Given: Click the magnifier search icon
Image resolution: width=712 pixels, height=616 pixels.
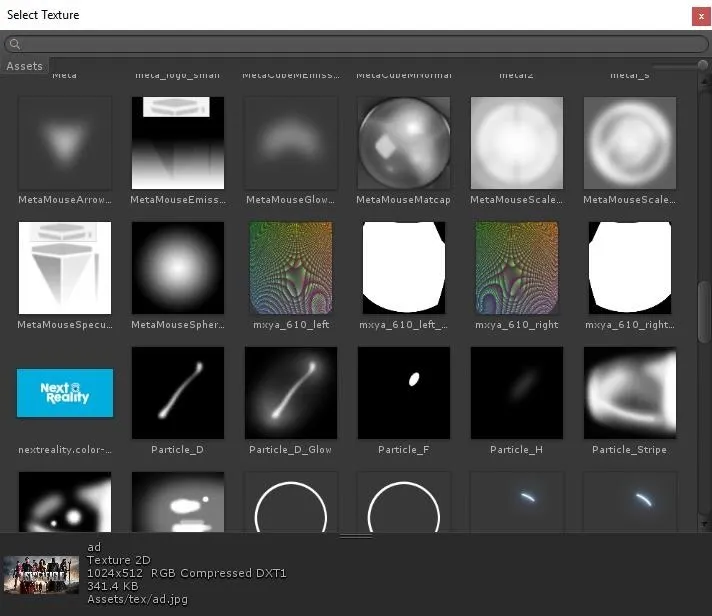Looking at the screenshot, I should (x=15, y=44).
